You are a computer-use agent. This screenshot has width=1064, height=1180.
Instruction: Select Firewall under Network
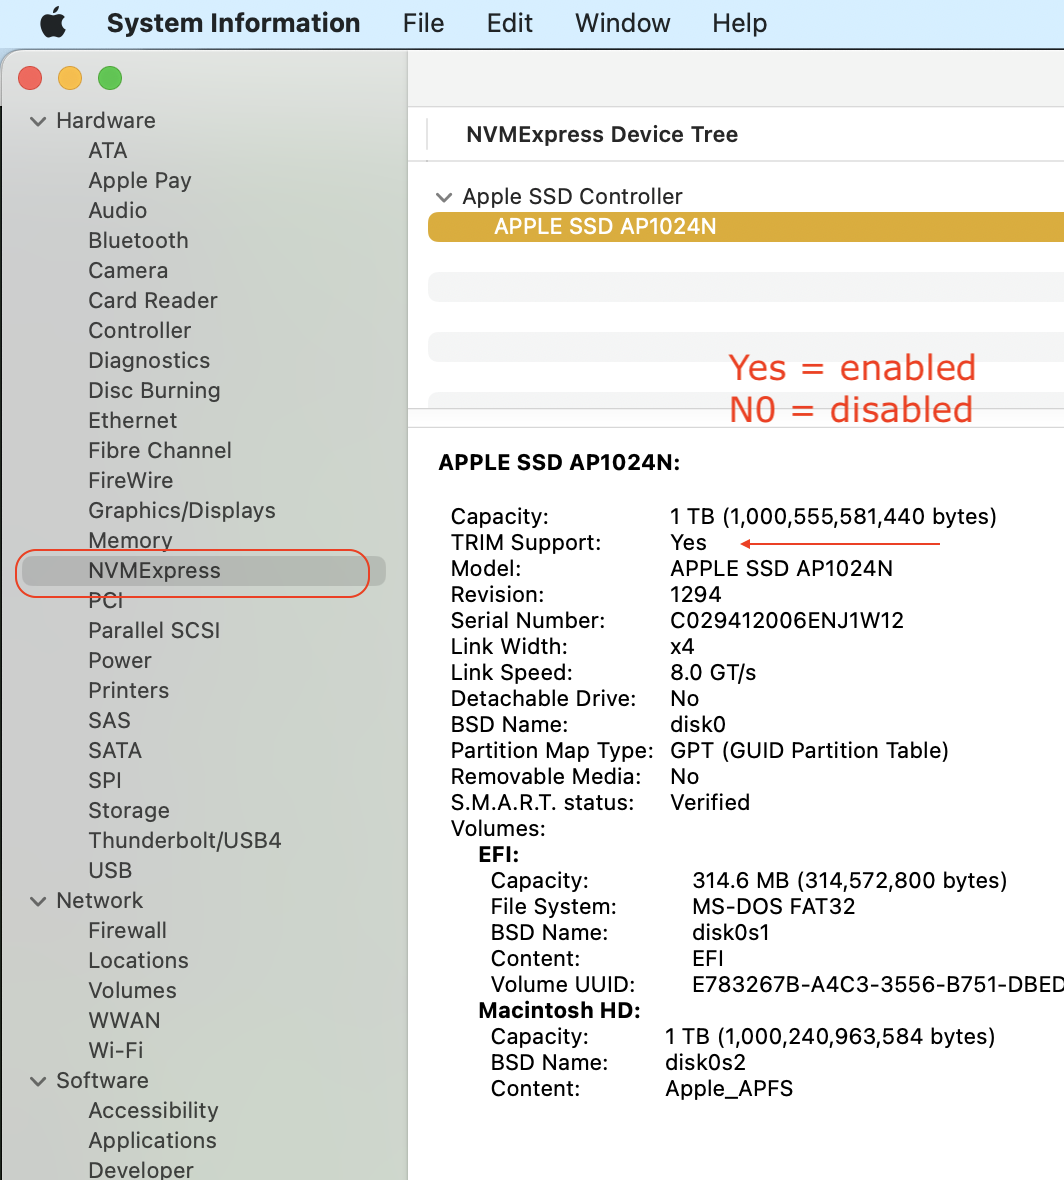point(127,931)
